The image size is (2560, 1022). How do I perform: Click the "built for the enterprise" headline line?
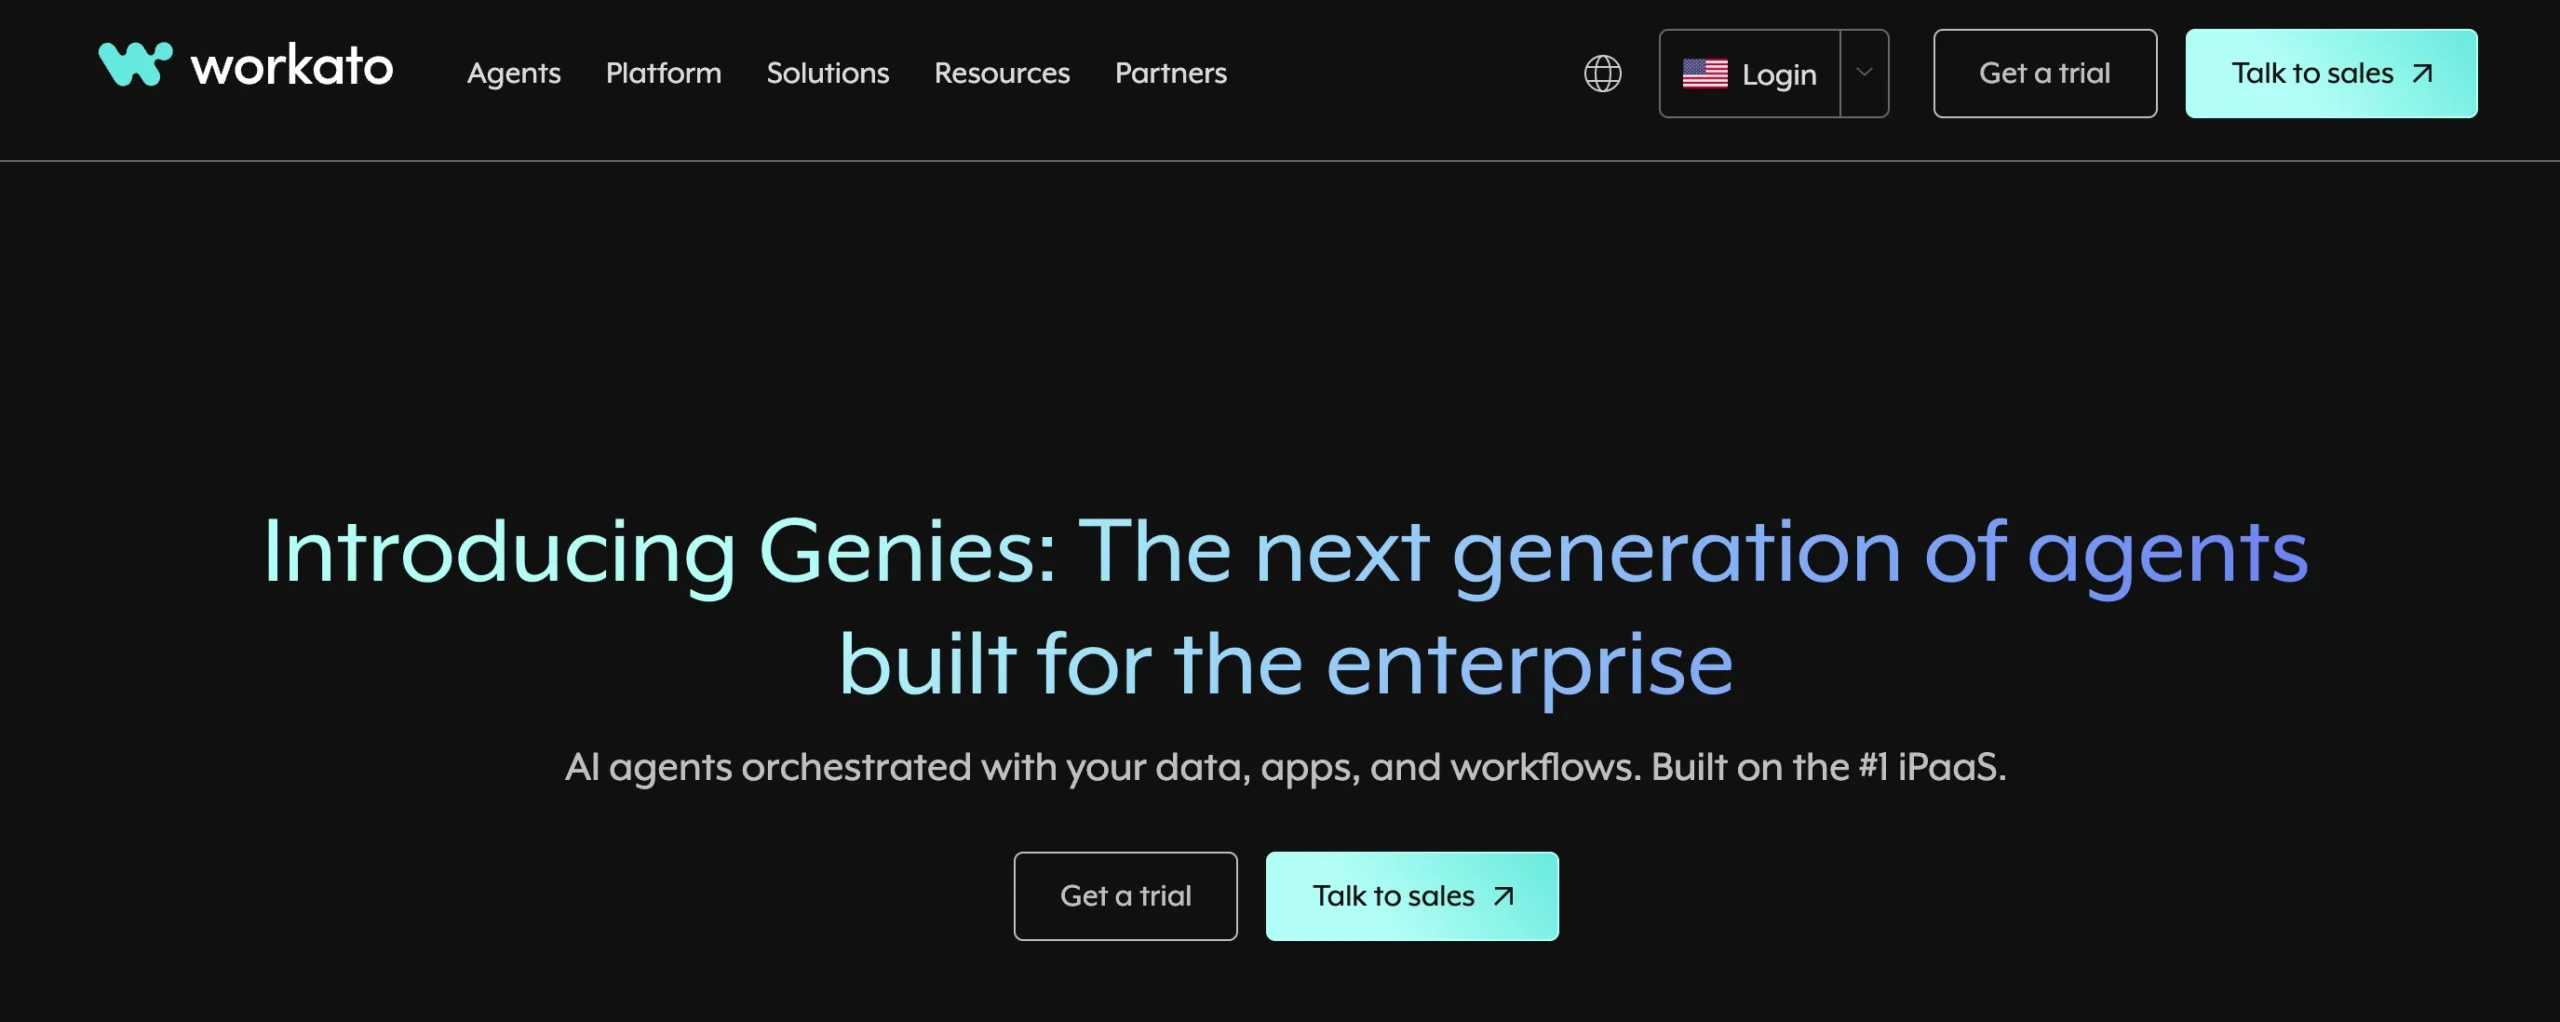pyautogui.click(x=1285, y=664)
